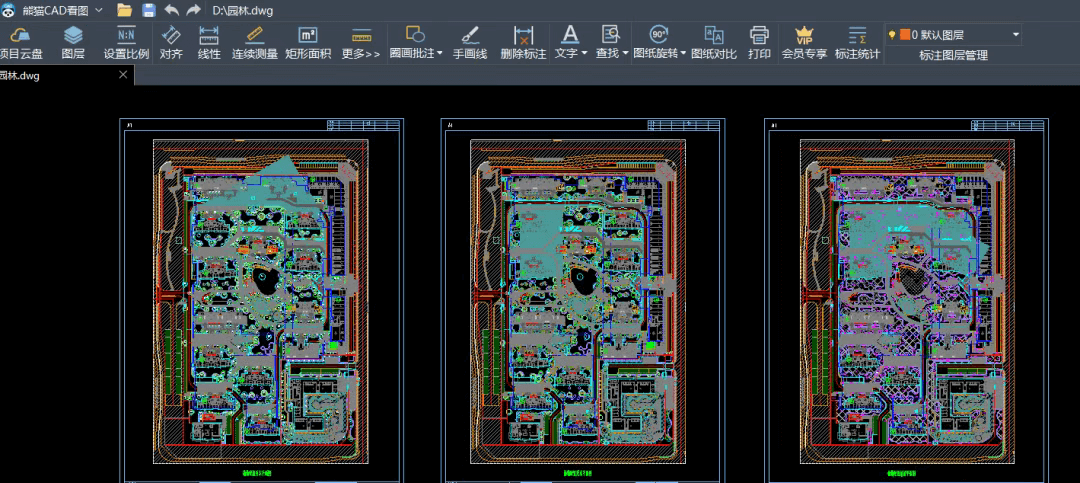
Task: Open the 熊猫CAD看图 app menu dropdown
Action: pos(98,10)
